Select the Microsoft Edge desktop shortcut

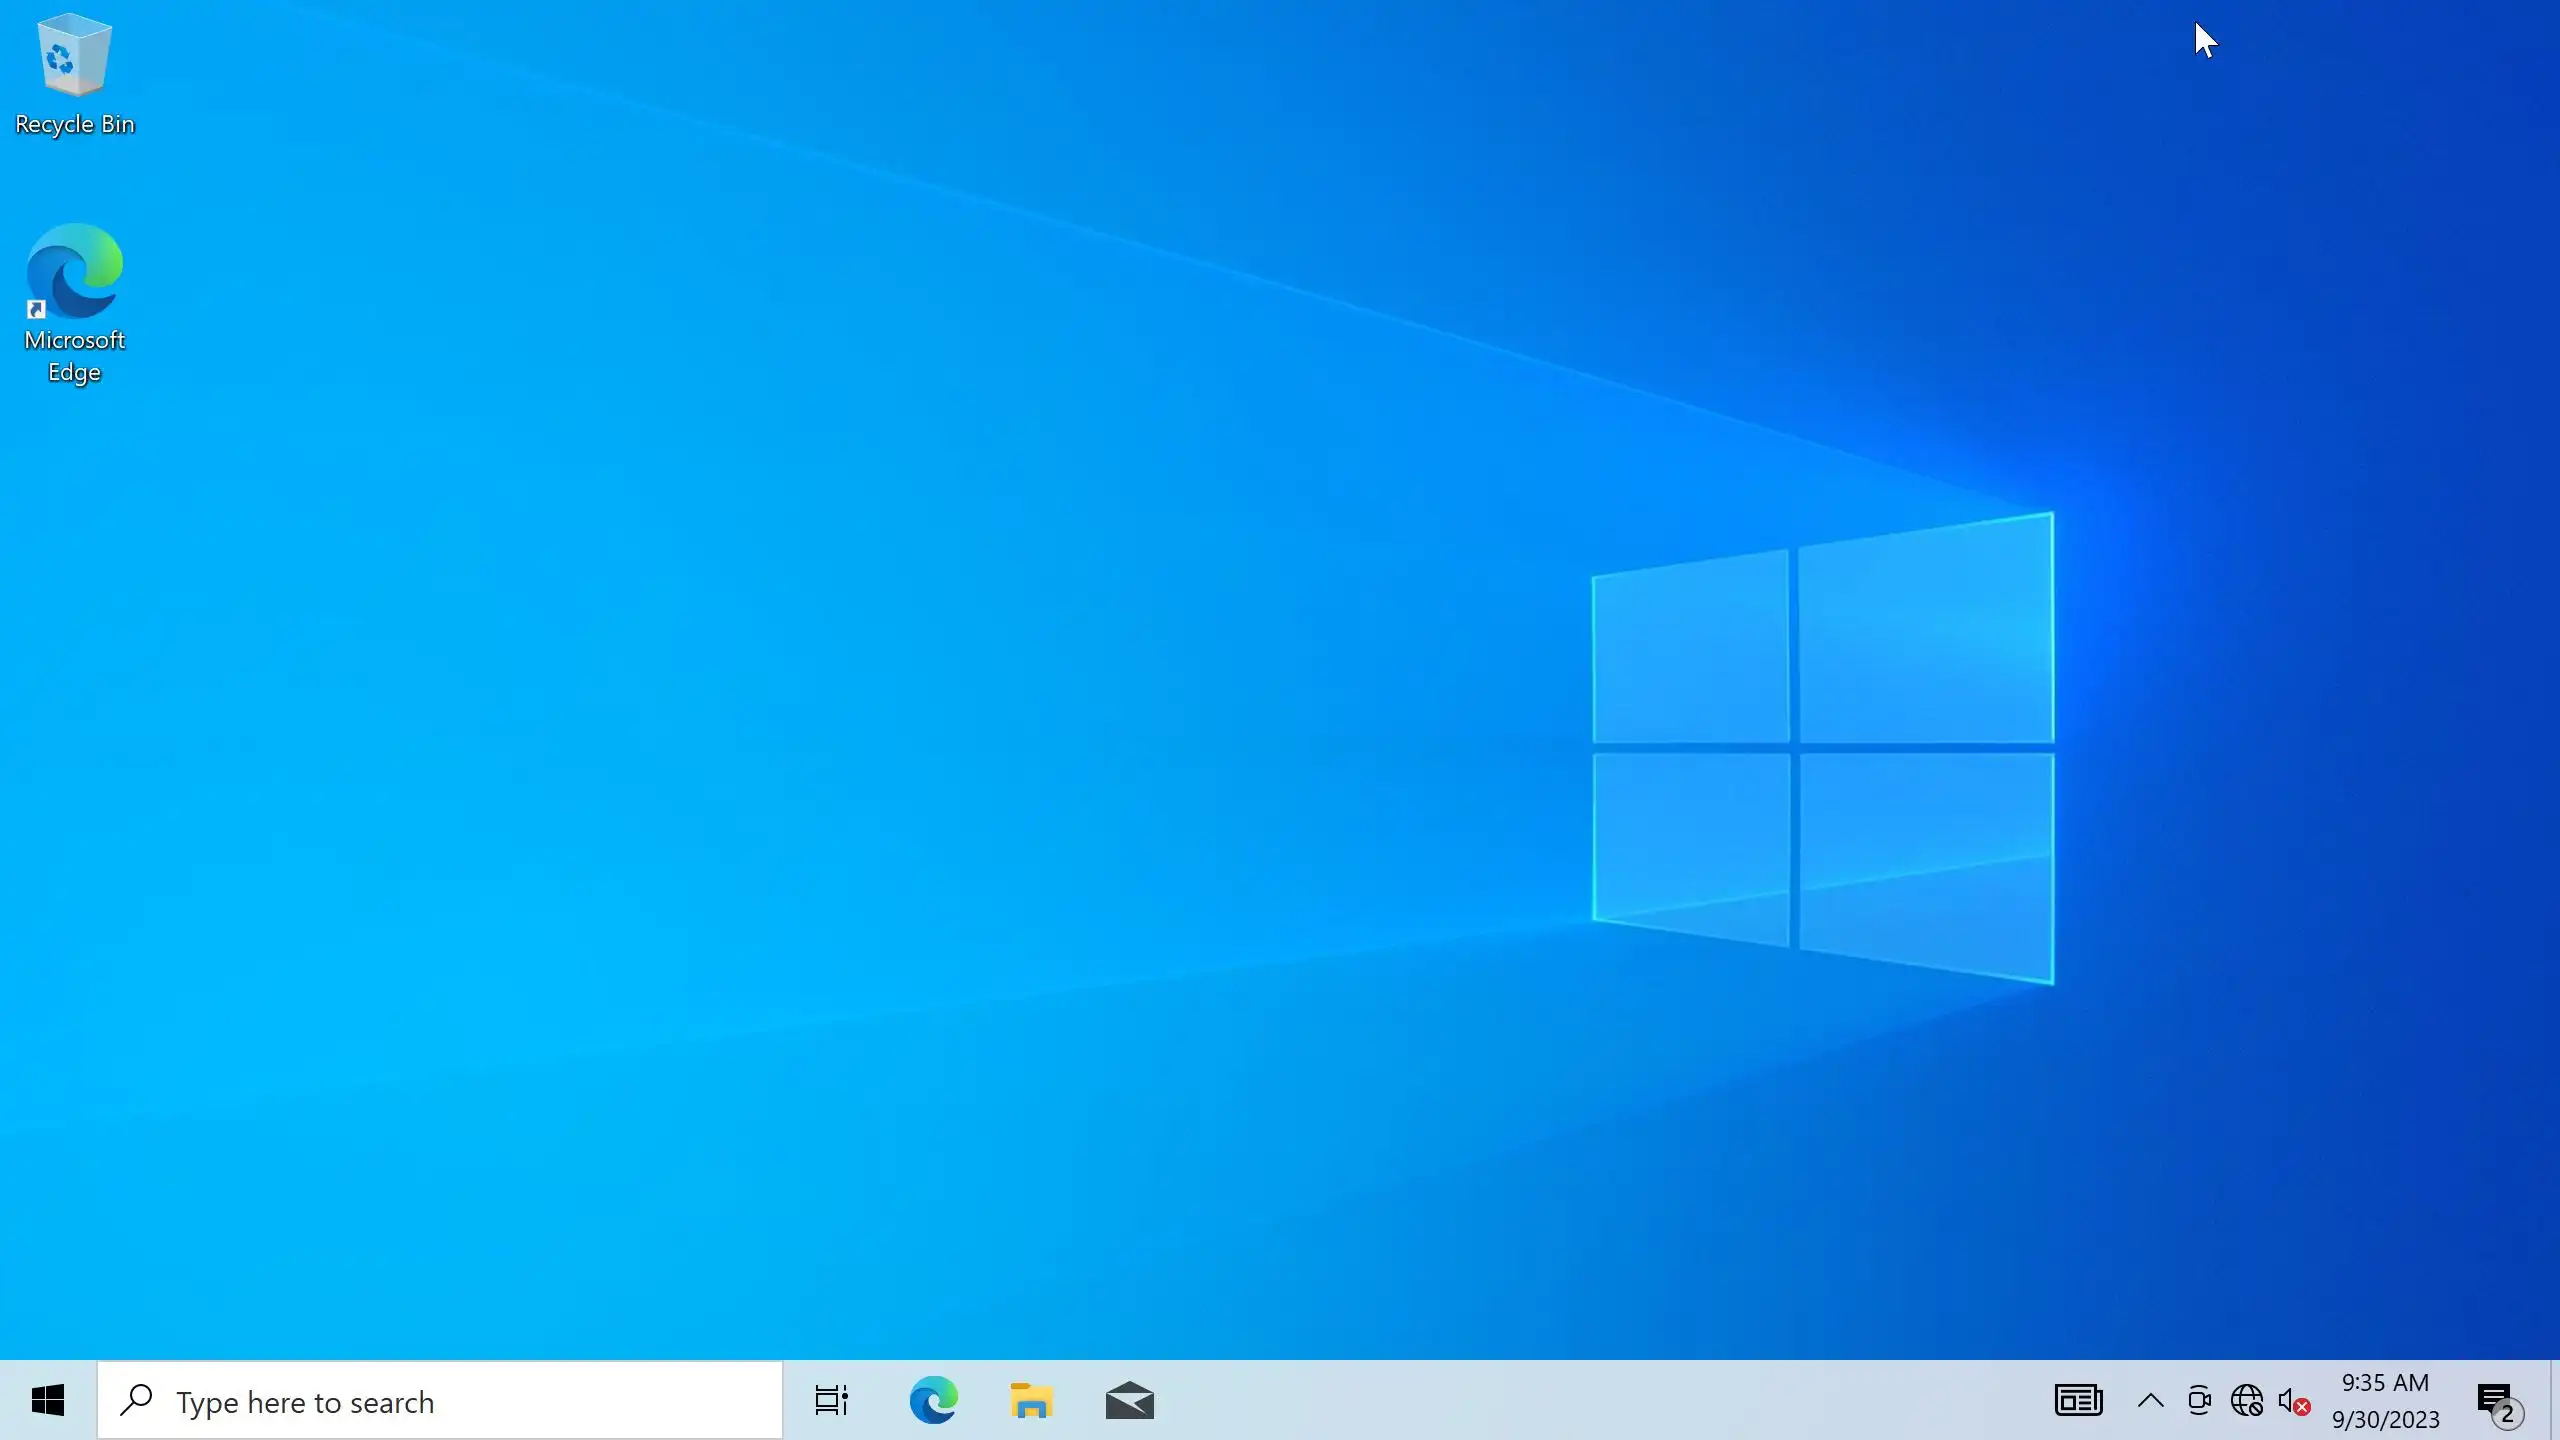tap(74, 272)
